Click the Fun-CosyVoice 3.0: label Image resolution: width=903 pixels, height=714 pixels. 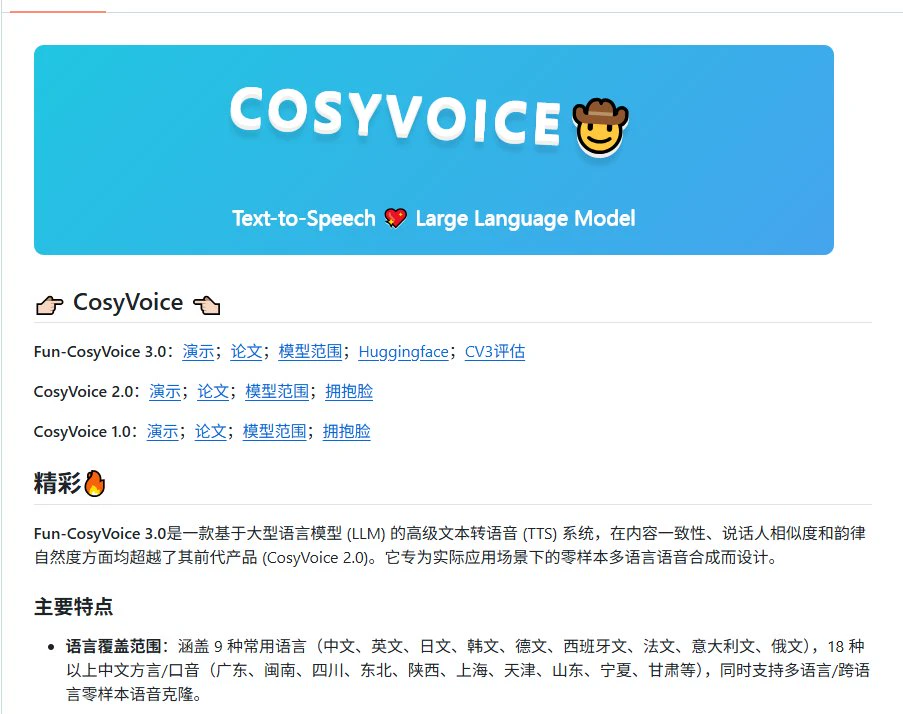coord(103,352)
